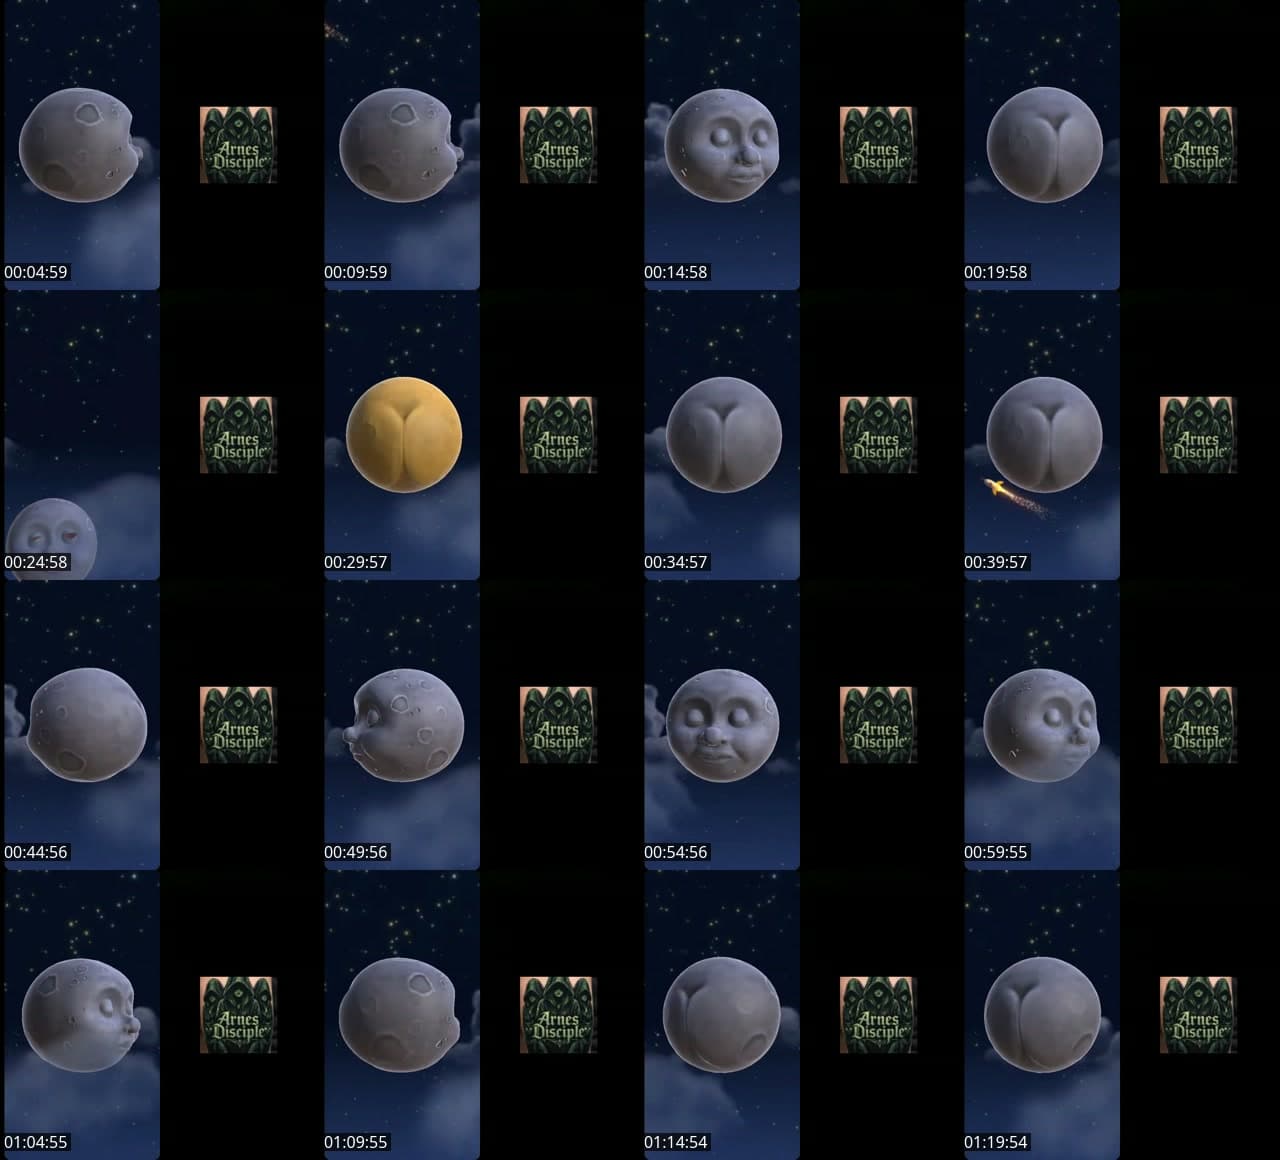1280x1160 pixels.
Task: Click the Arnes Disciple logo beside the 00:04:59 frame
Action: [x=238, y=145]
